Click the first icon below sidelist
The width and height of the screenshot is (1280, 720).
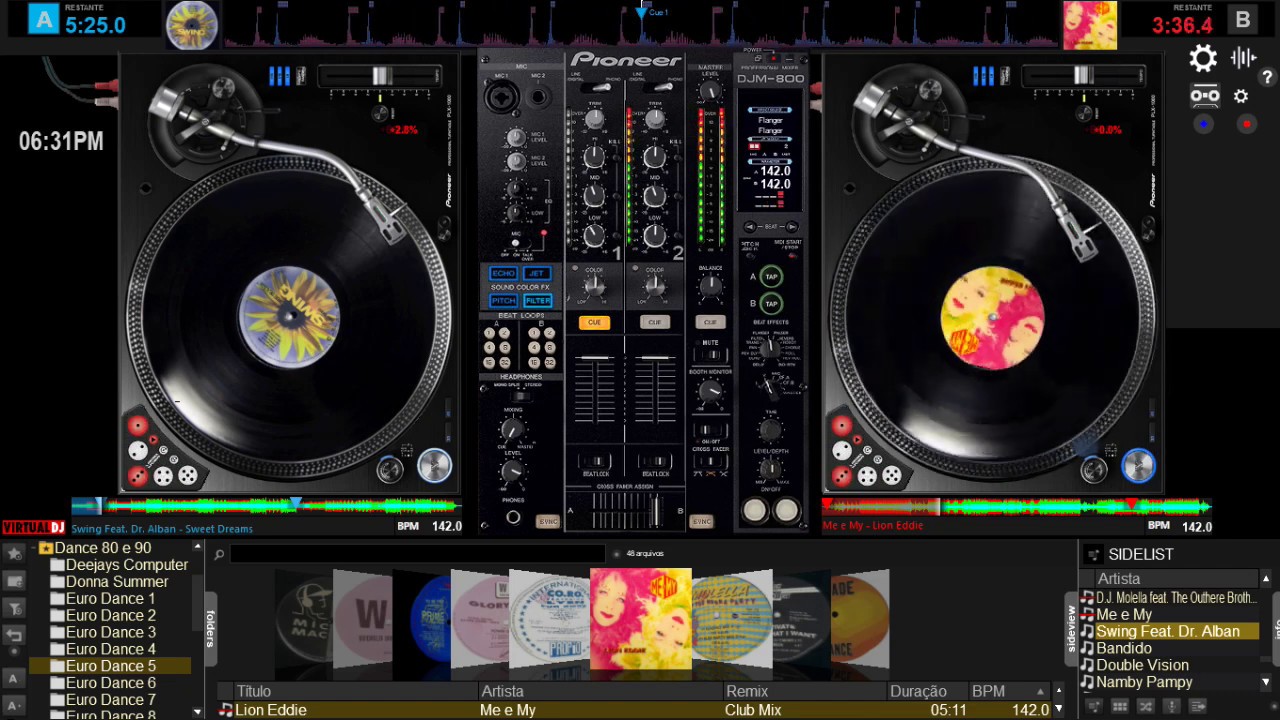tap(1095, 706)
